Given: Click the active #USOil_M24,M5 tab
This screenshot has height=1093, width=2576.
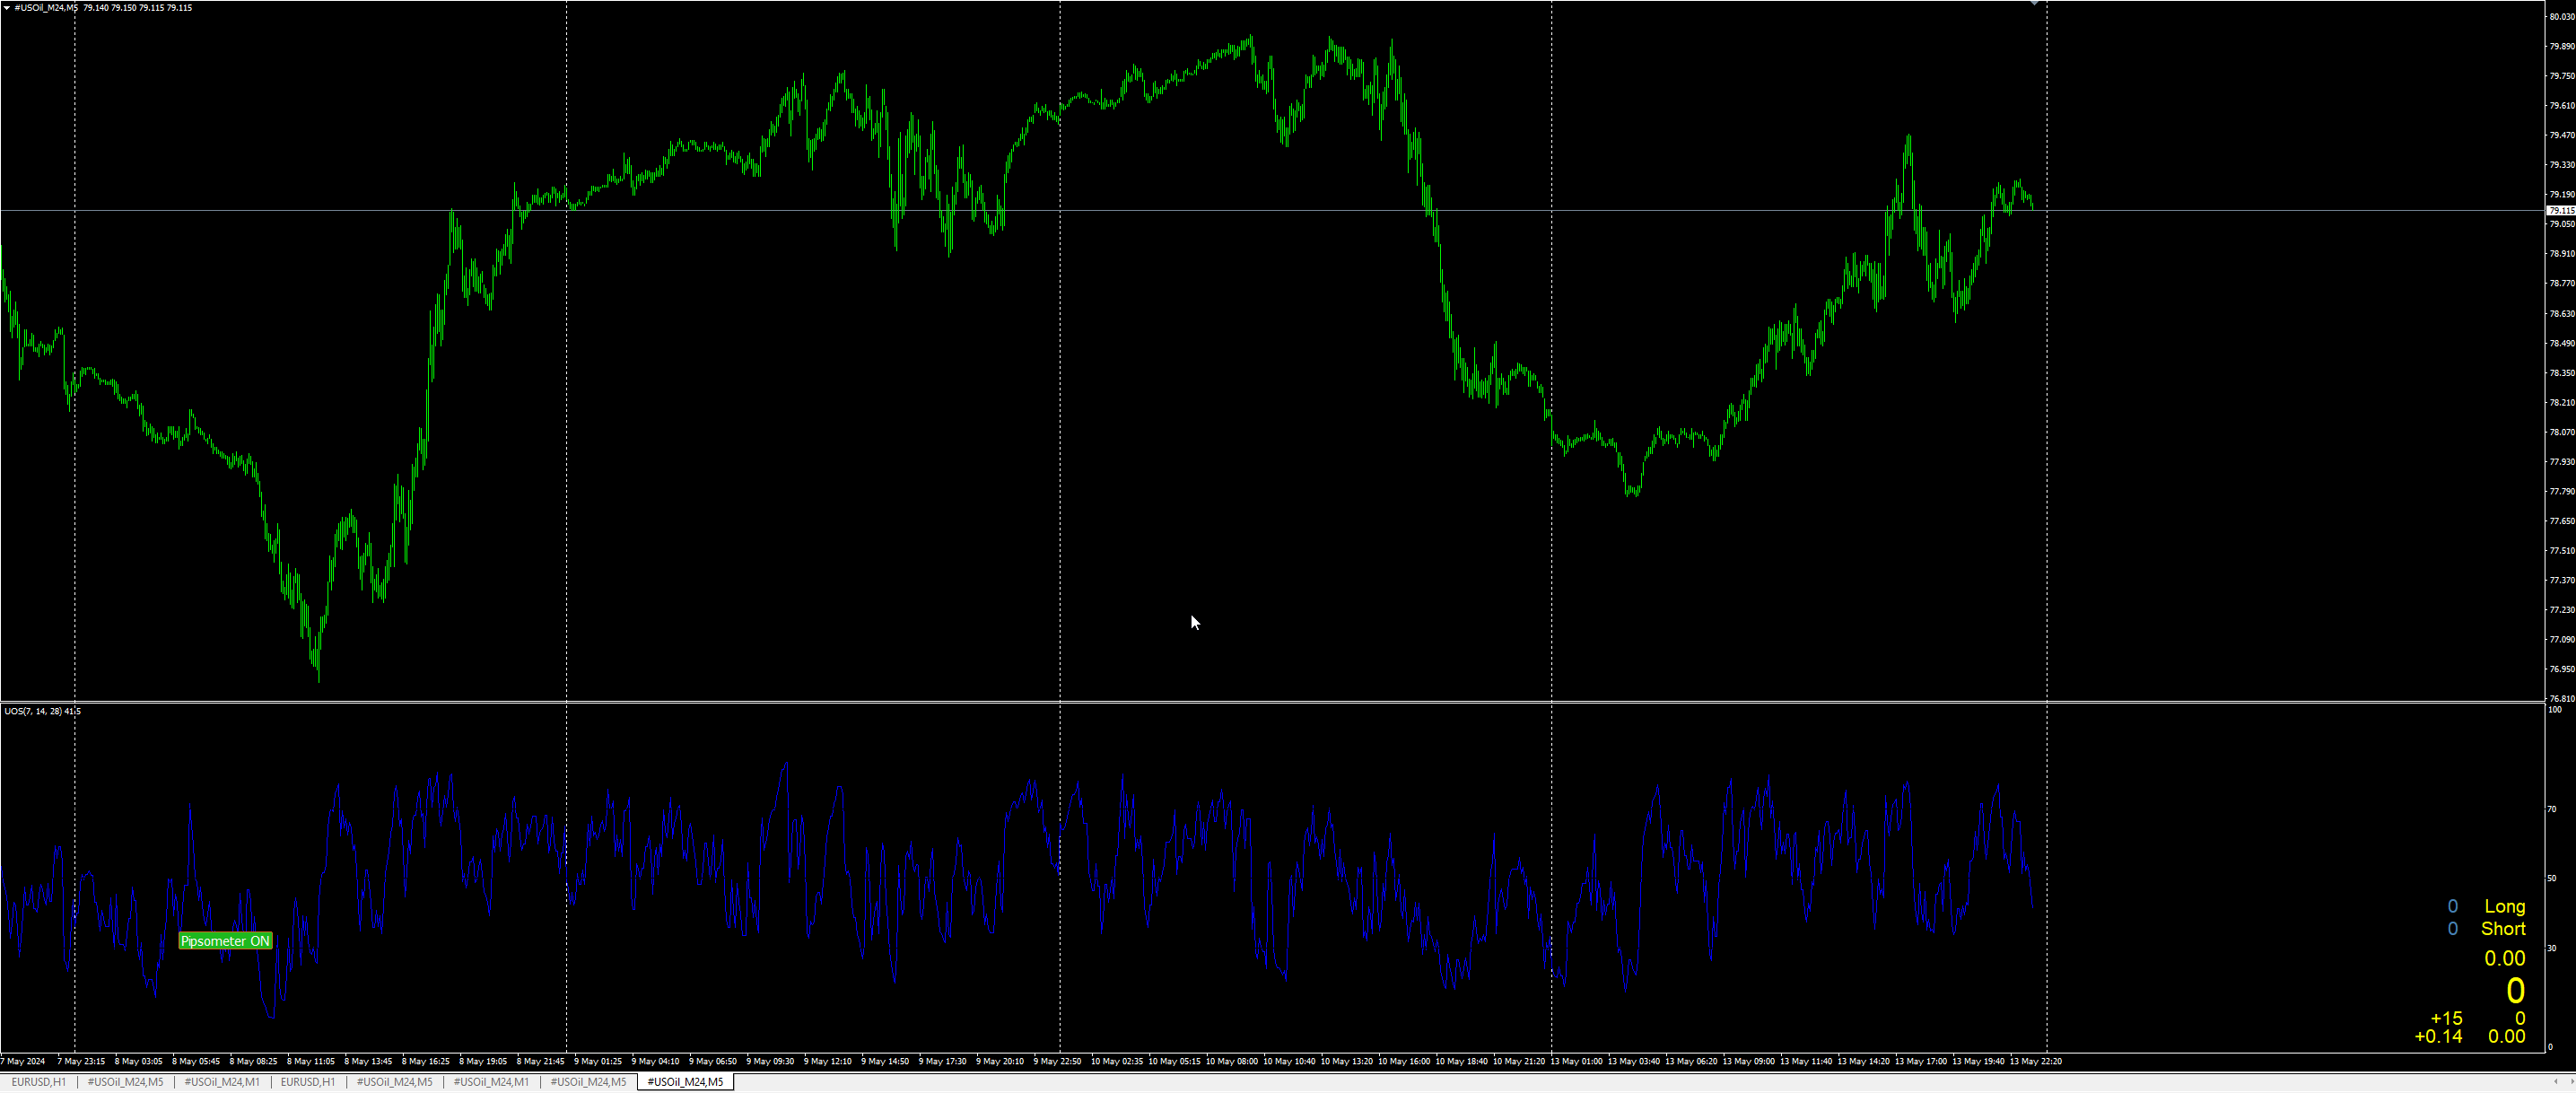Looking at the screenshot, I should pos(685,1082).
